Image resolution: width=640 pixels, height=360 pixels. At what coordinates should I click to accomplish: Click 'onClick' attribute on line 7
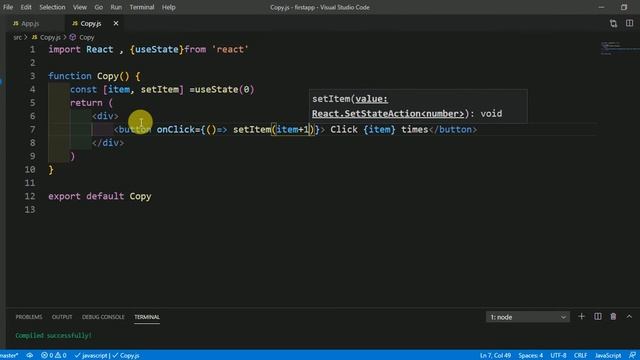click(x=176, y=129)
